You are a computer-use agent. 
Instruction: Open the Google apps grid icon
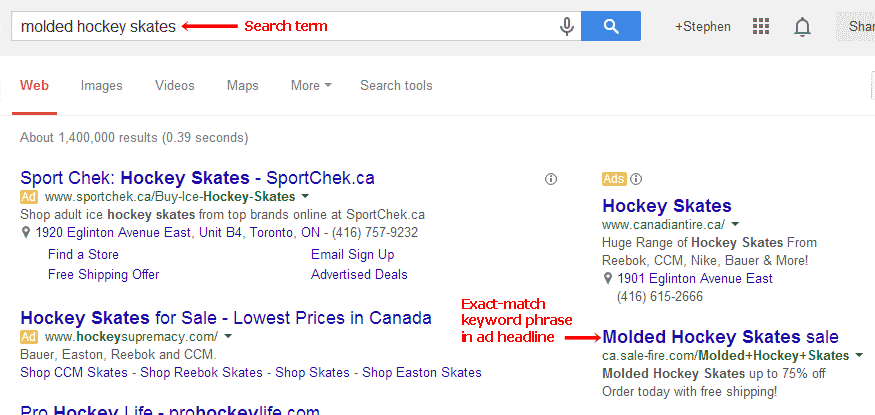[761, 26]
